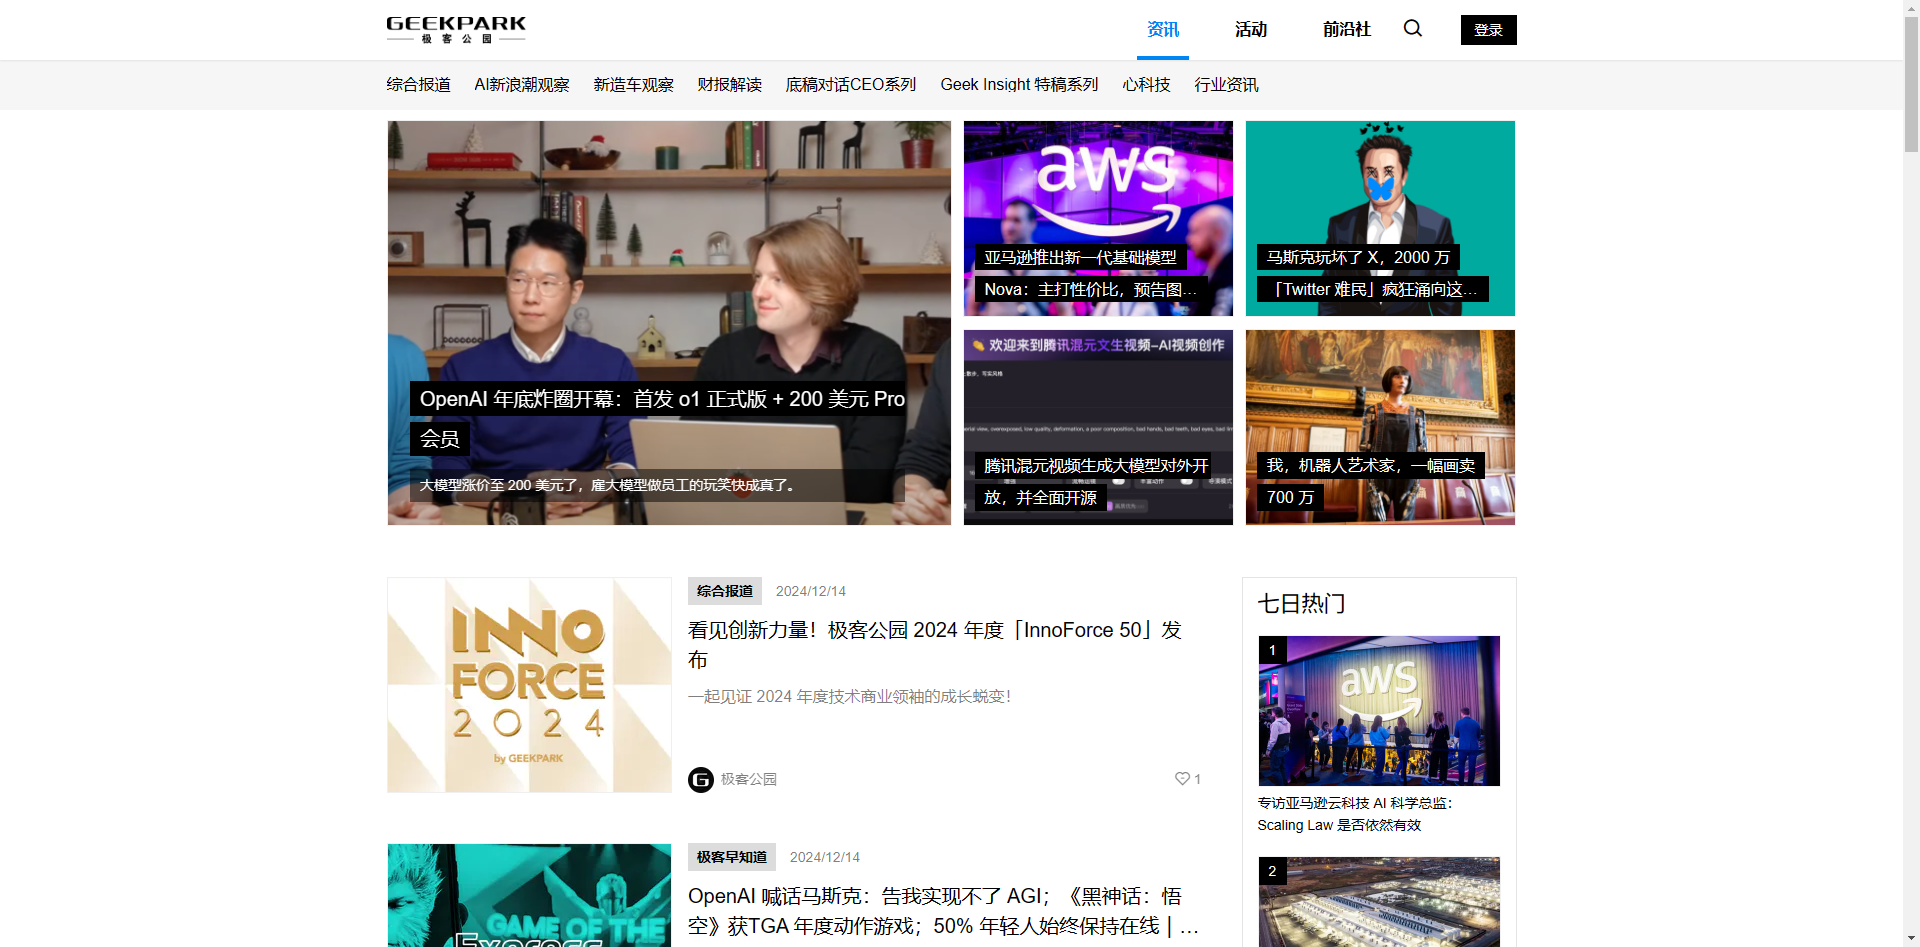Viewport: 1920px width, 947px height.
Task: Open search with the magnifier icon
Action: [x=1412, y=29]
